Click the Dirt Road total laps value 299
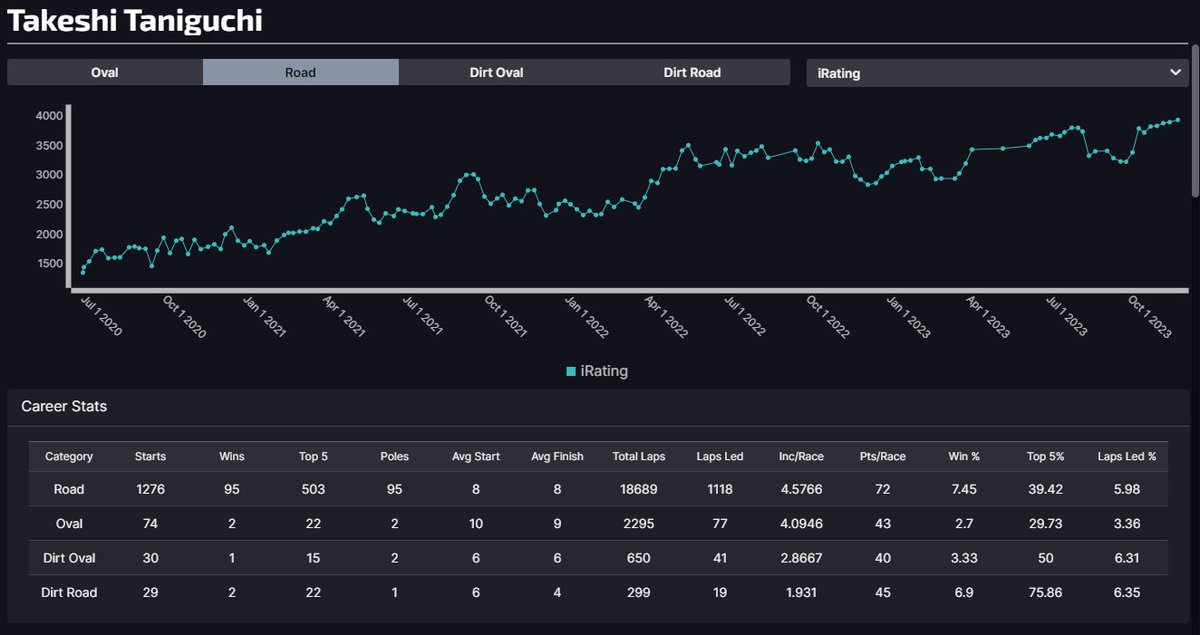The height and width of the screenshot is (635, 1200). [x=639, y=592]
